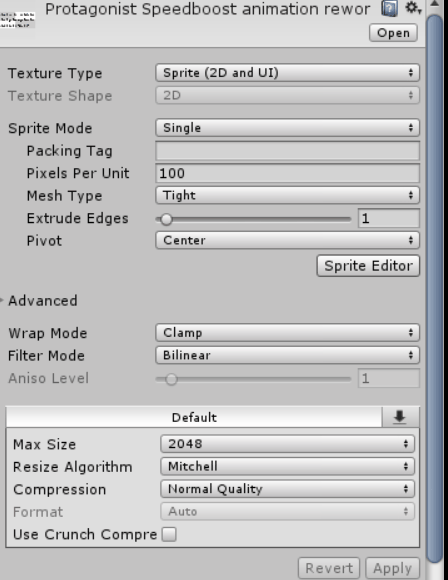The width and height of the screenshot is (448, 580).
Task: Click the 'Sprite Mode' label
Action: (x=50, y=128)
